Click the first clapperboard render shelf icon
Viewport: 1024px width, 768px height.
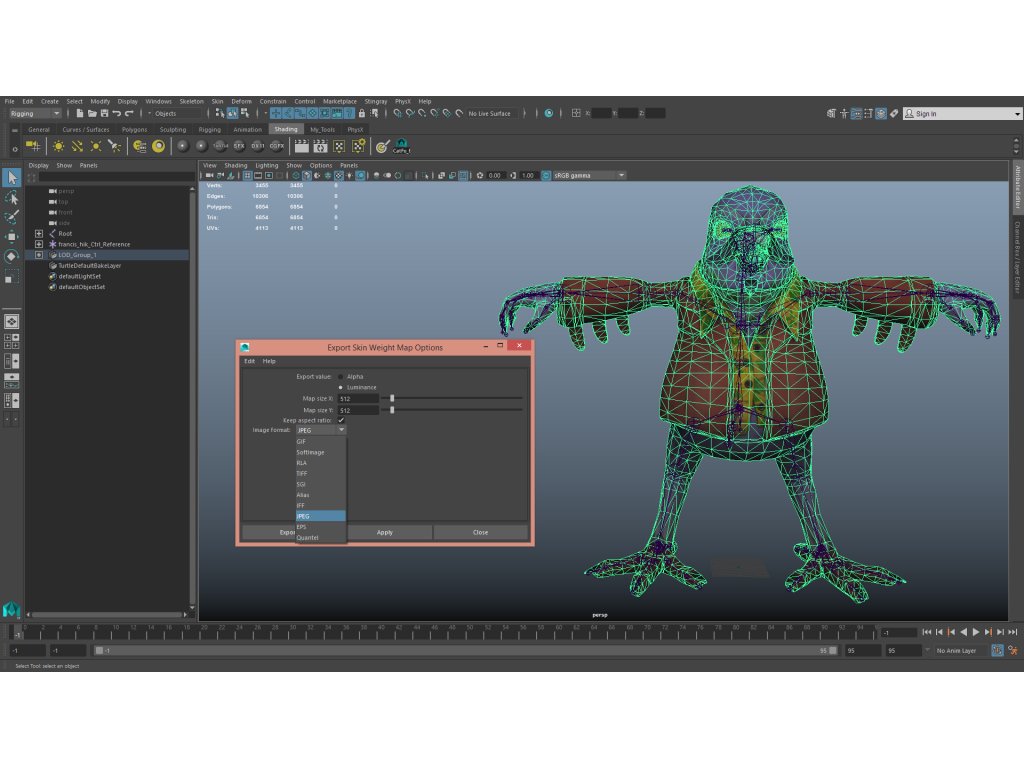pyautogui.click(x=301, y=146)
